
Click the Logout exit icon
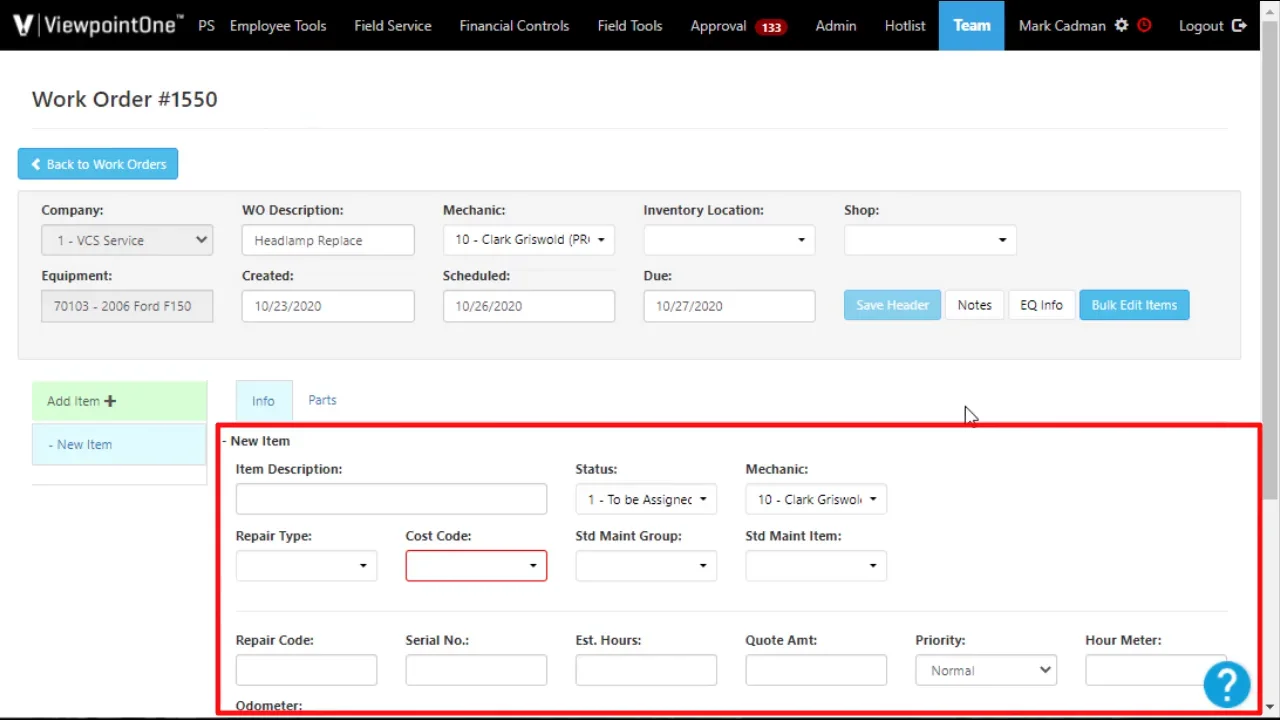1239,25
